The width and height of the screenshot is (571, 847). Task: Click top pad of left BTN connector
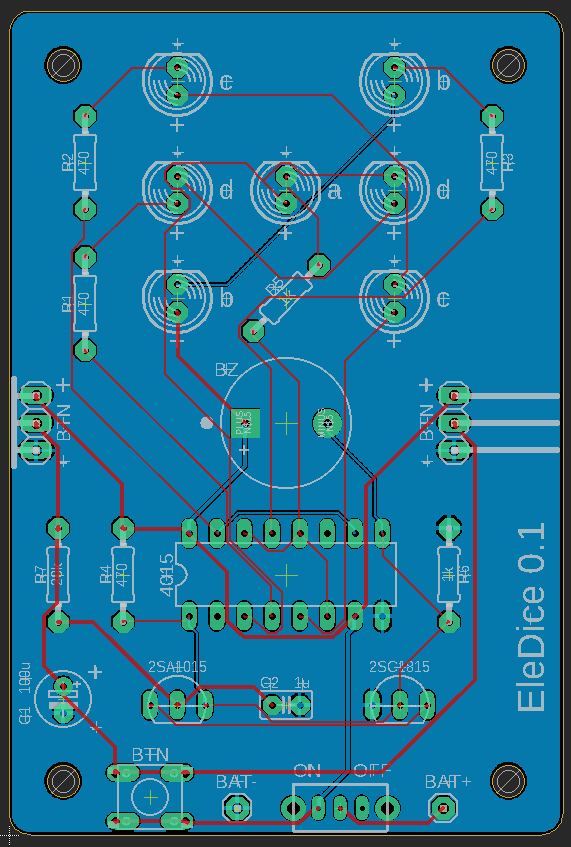pyautogui.click(x=36, y=395)
